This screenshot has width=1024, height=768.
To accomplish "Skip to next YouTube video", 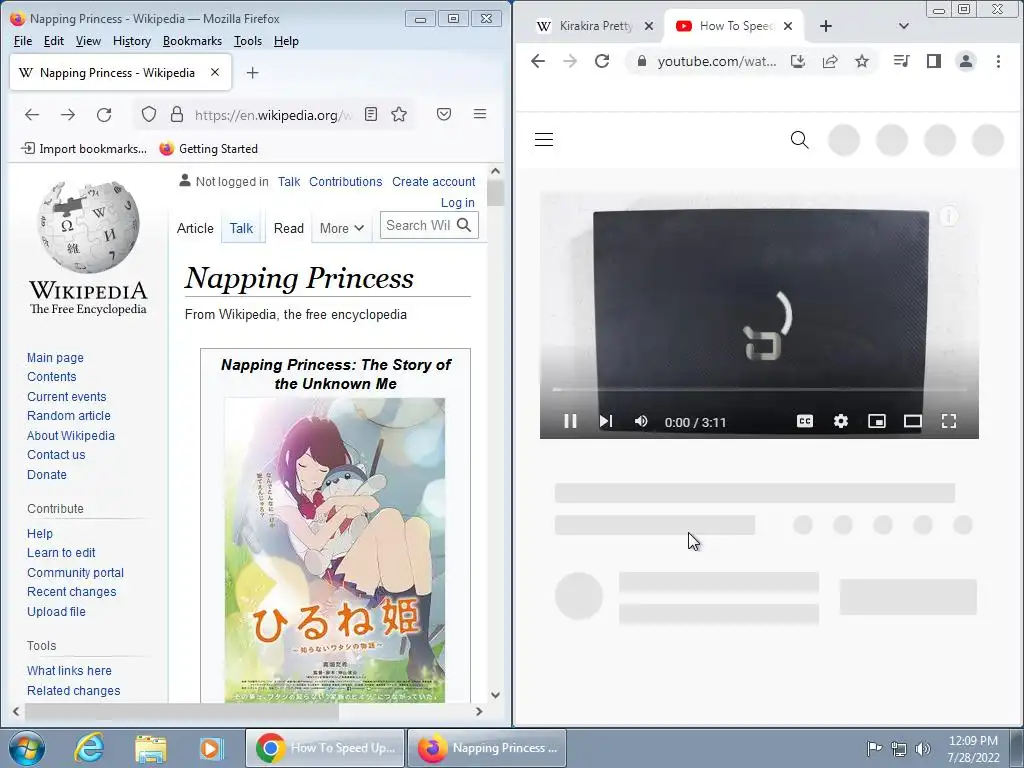I will (x=606, y=421).
